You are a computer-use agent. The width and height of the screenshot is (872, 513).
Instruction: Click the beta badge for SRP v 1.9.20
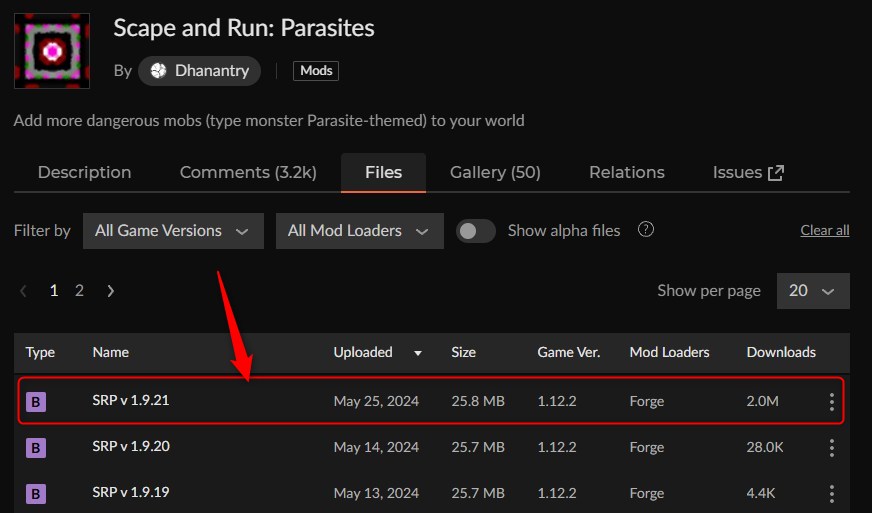tap(36, 447)
